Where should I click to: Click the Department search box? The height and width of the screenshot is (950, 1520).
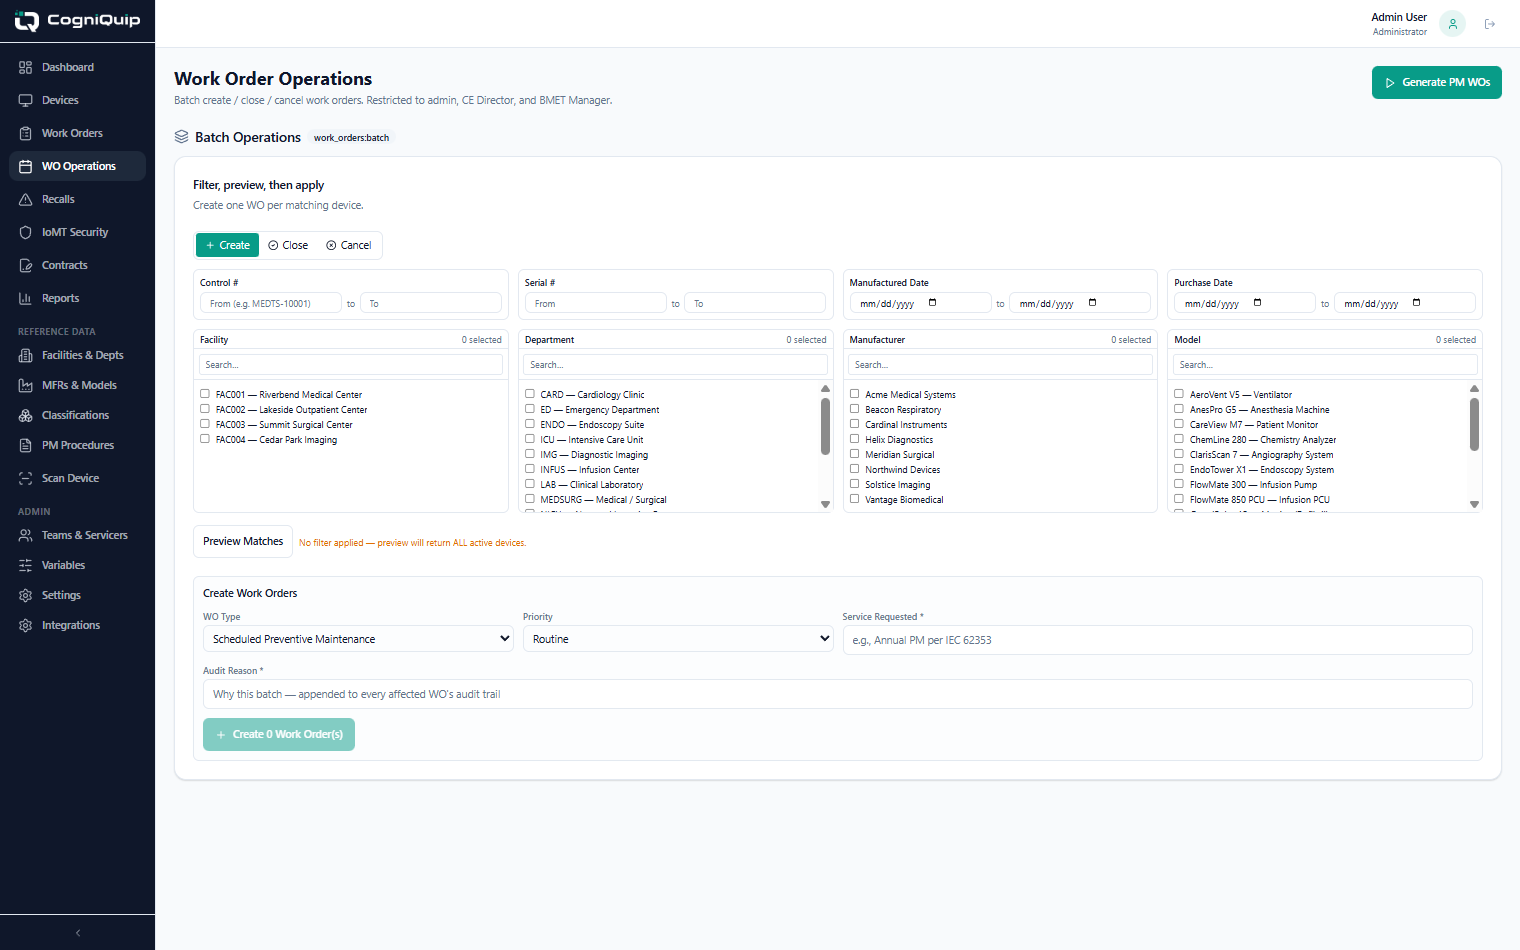[676, 365]
